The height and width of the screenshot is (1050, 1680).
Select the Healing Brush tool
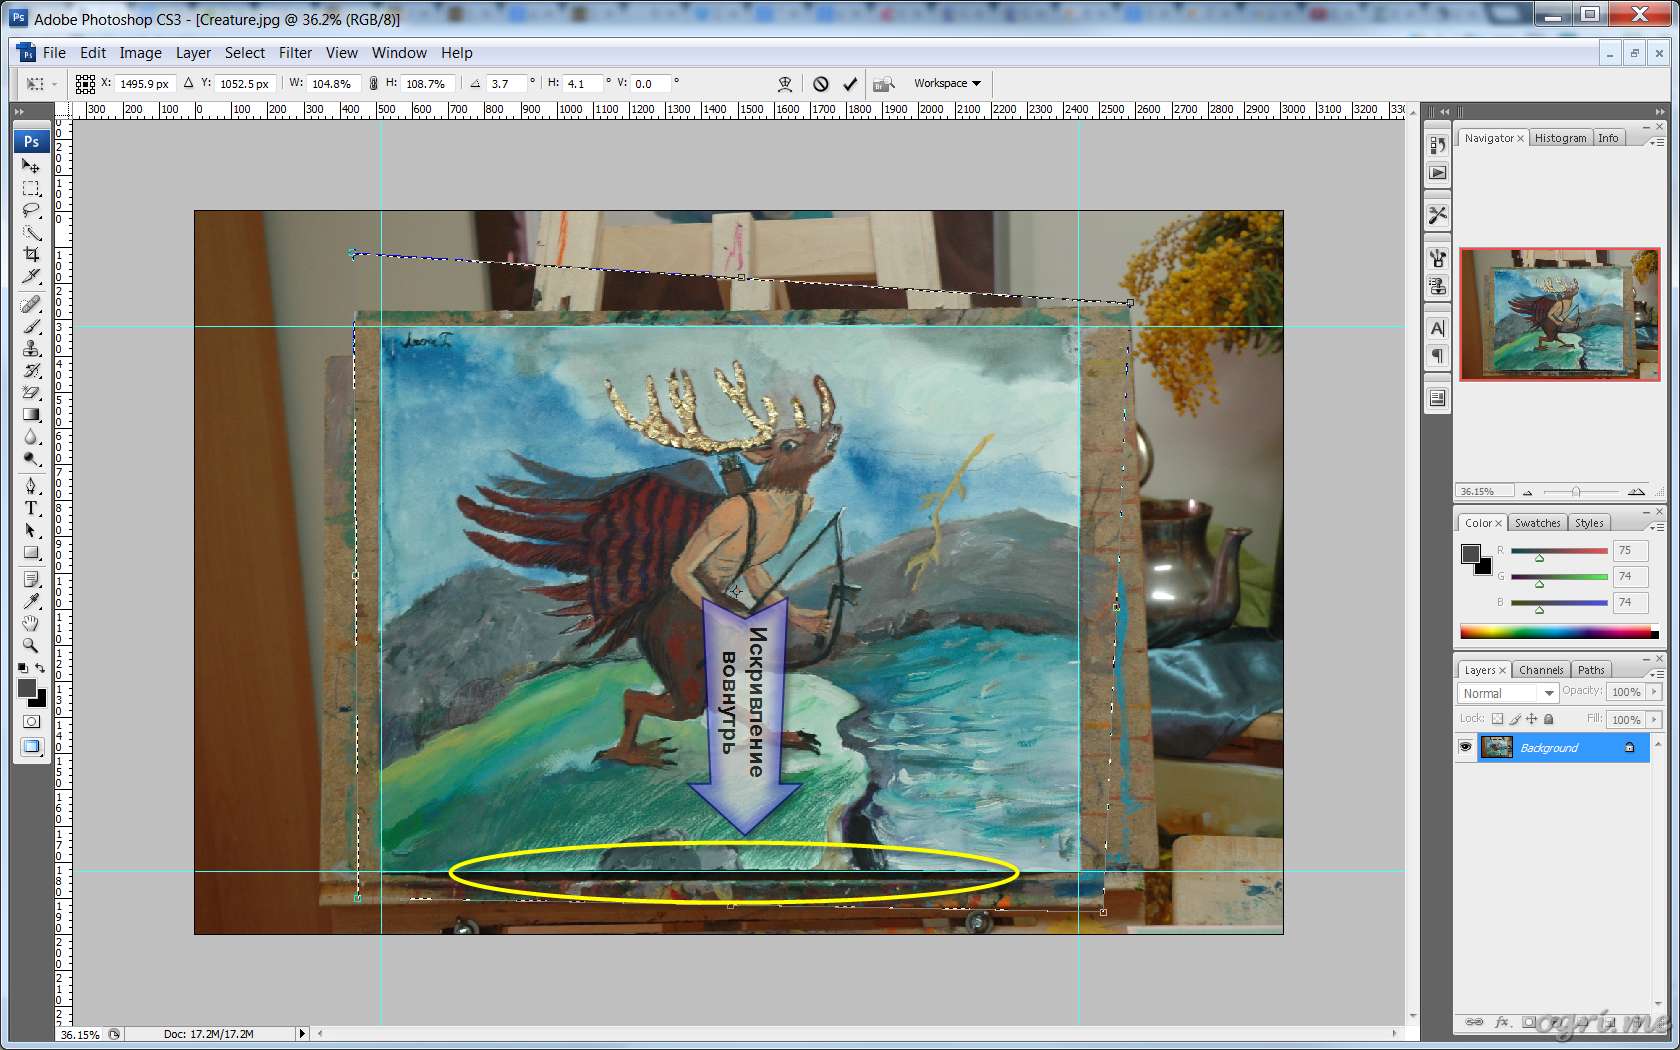31,304
